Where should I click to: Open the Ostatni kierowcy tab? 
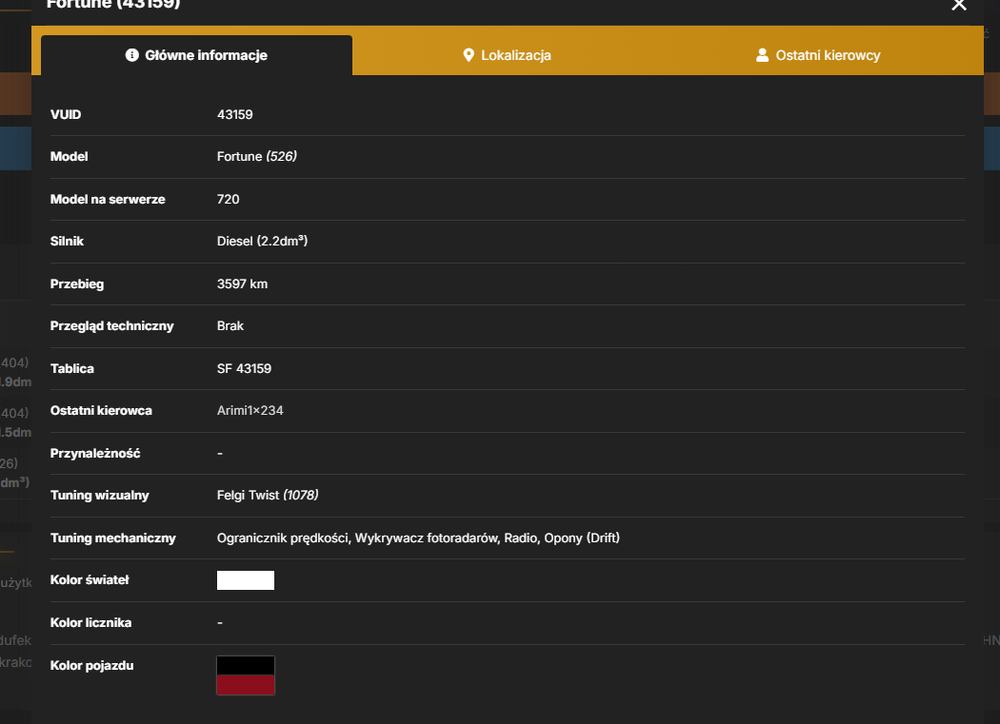[x=818, y=55]
